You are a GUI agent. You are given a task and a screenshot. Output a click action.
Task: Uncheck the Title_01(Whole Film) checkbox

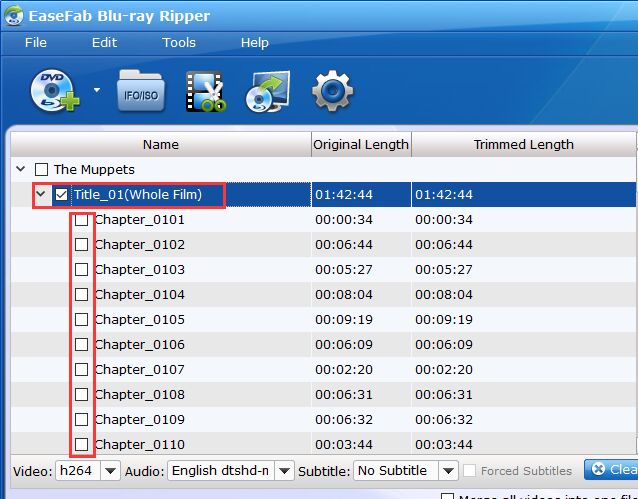click(x=61, y=195)
